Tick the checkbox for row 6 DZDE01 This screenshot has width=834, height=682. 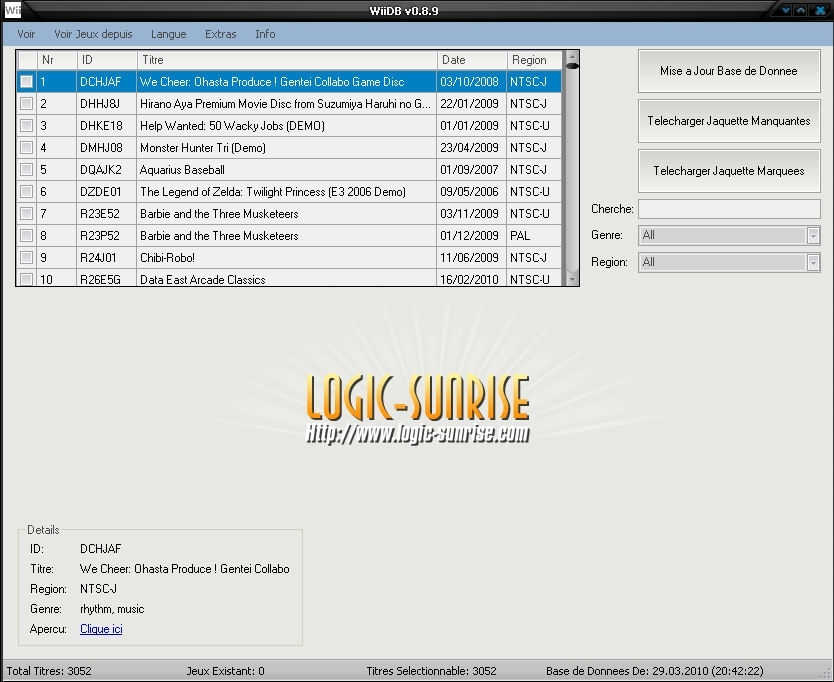[x=26, y=192]
